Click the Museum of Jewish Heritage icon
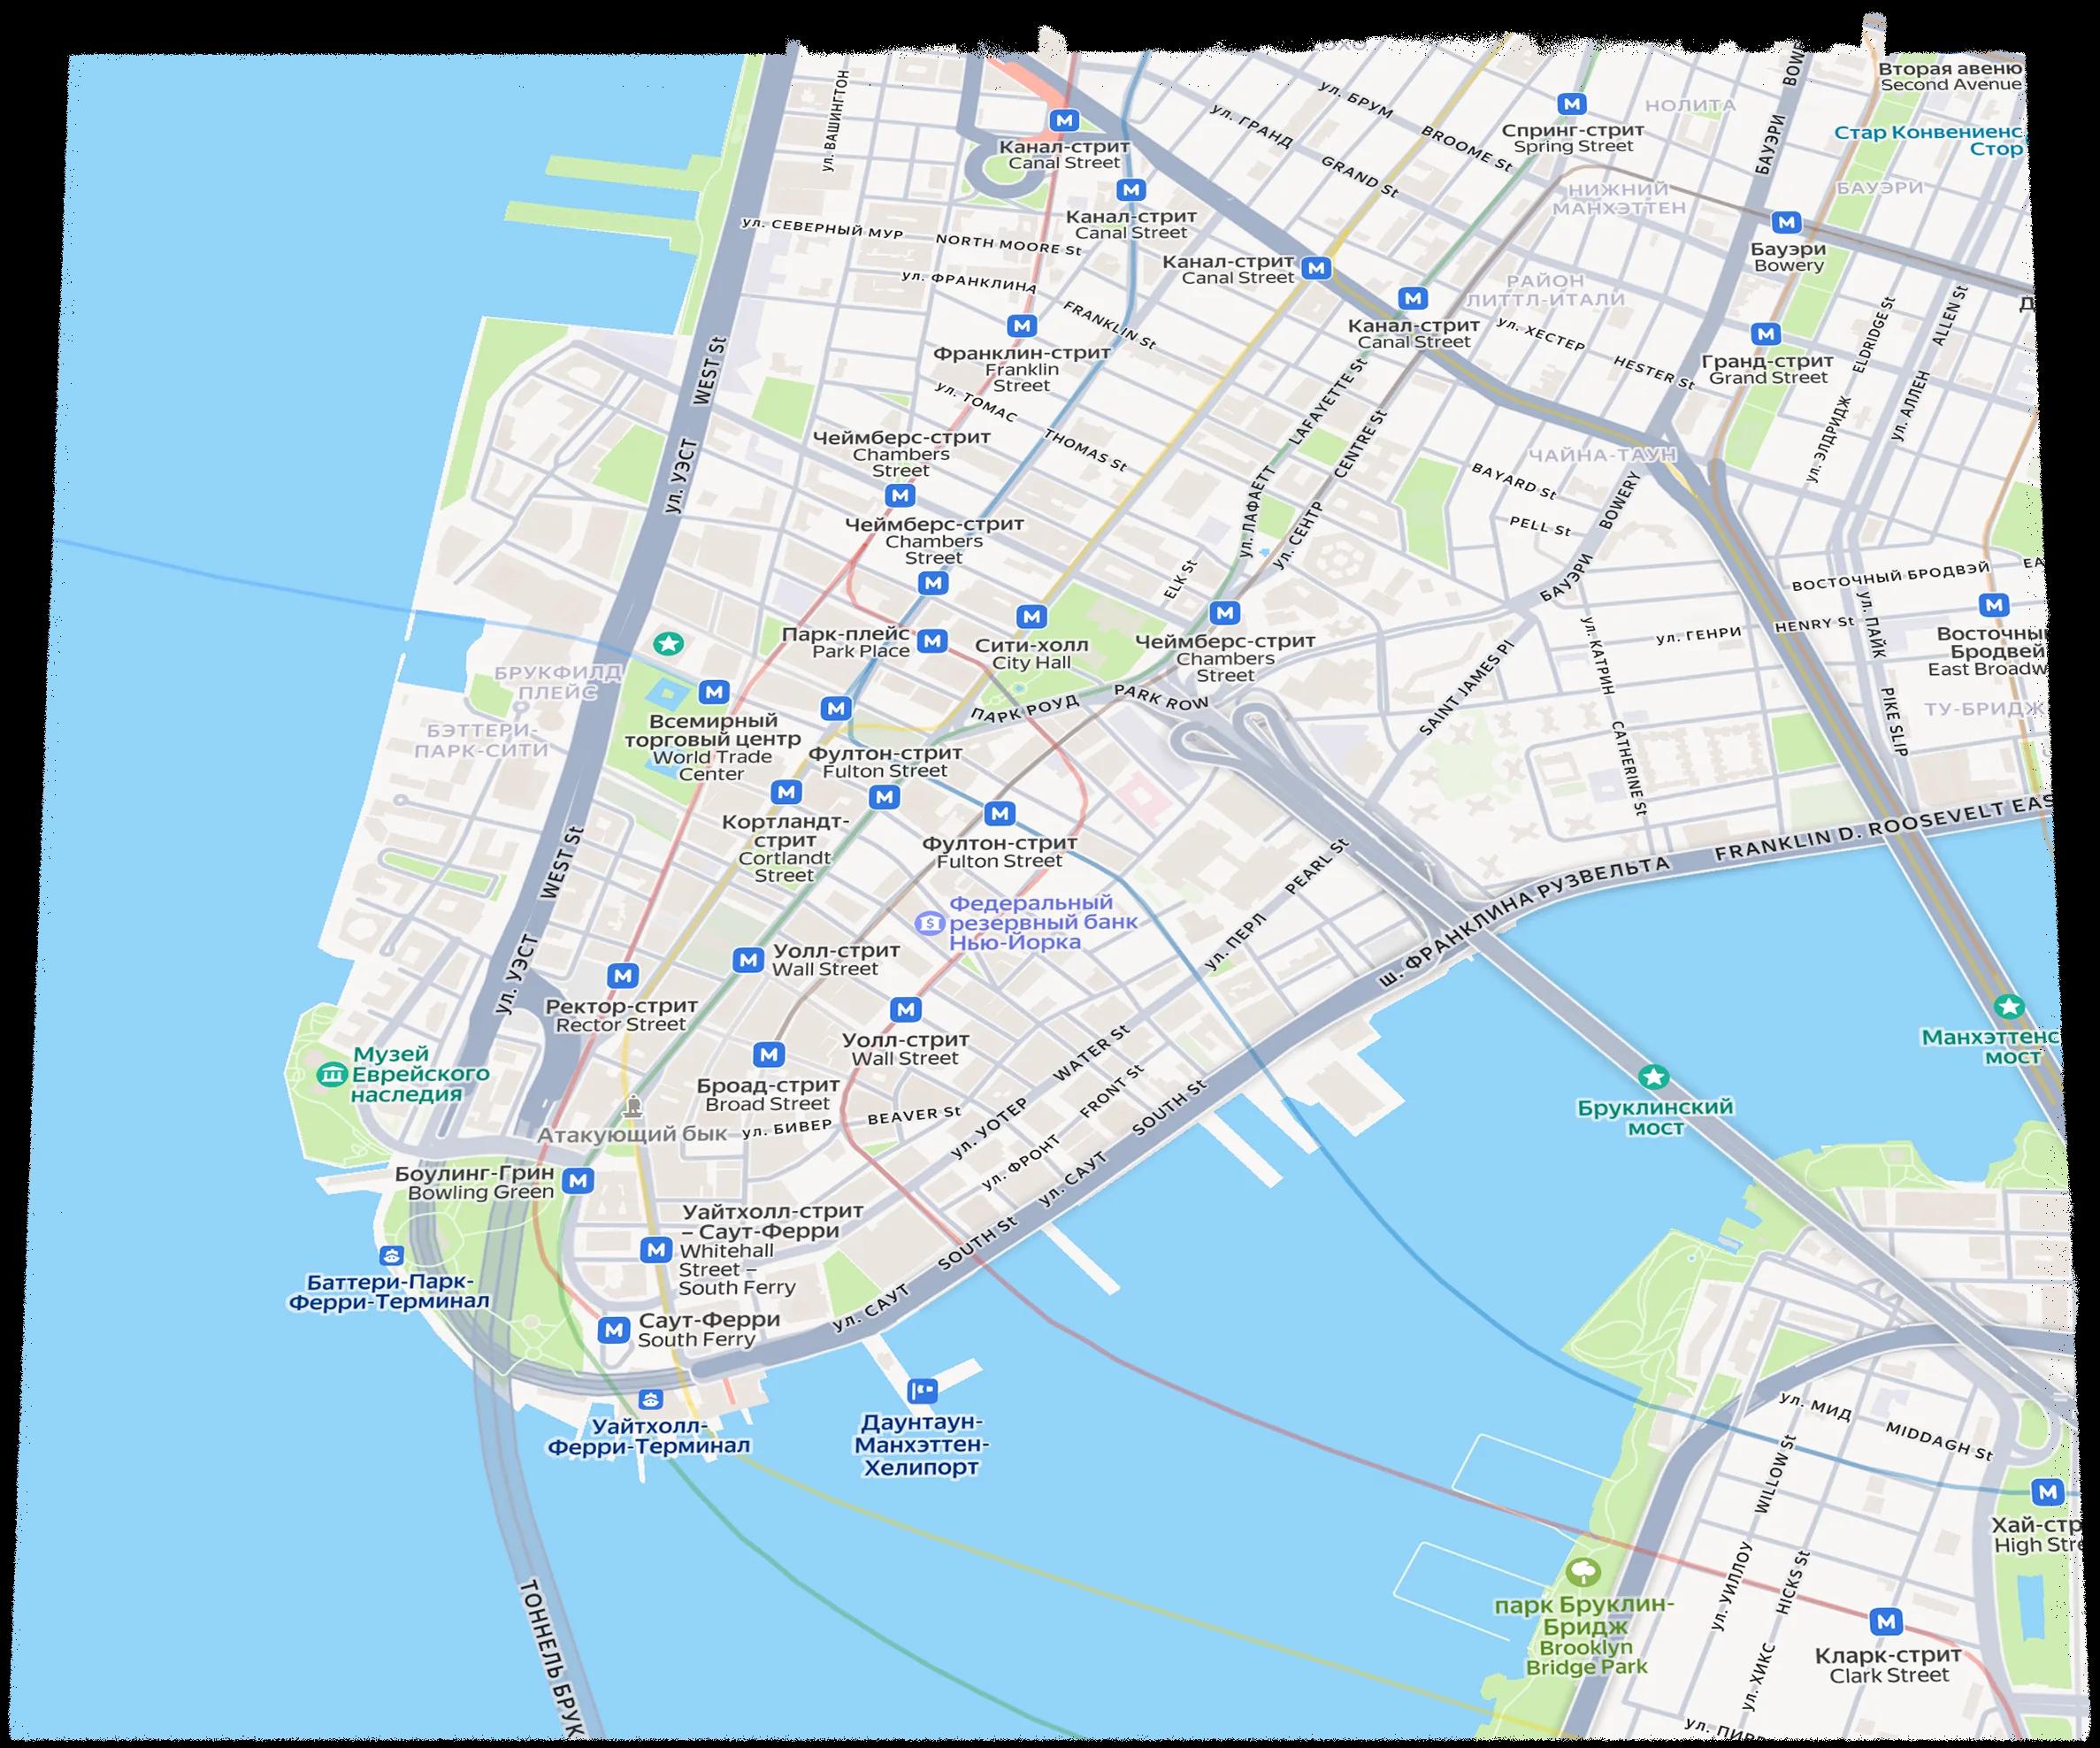 331,1075
